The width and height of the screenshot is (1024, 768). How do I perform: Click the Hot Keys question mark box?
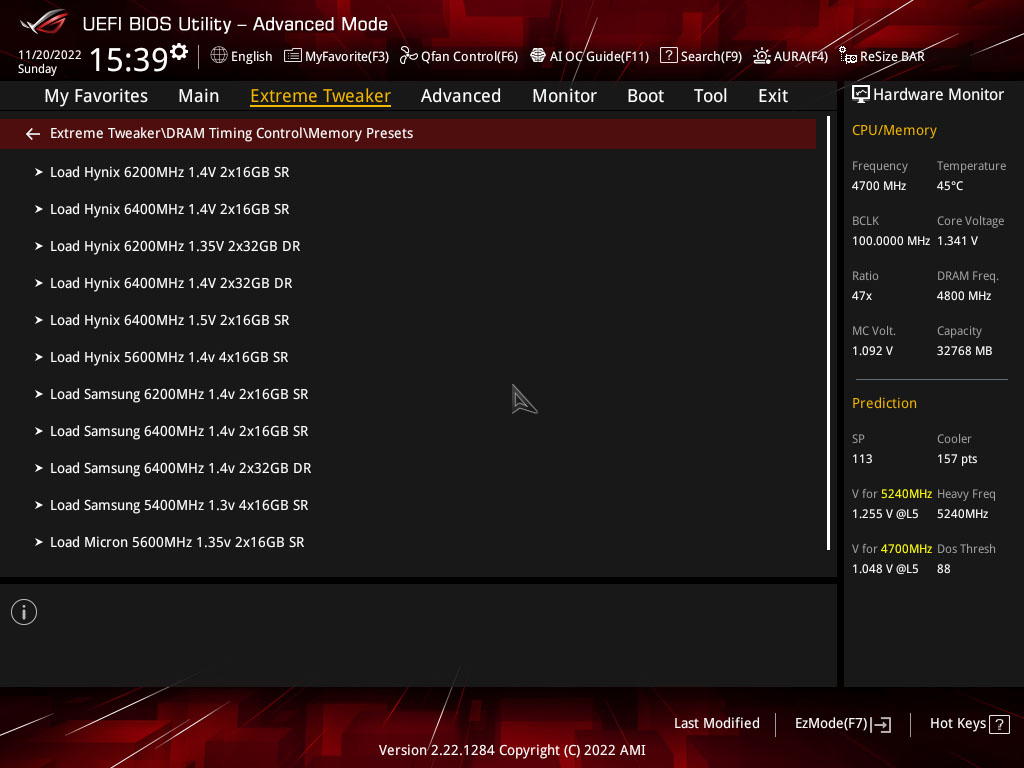point(999,724)
